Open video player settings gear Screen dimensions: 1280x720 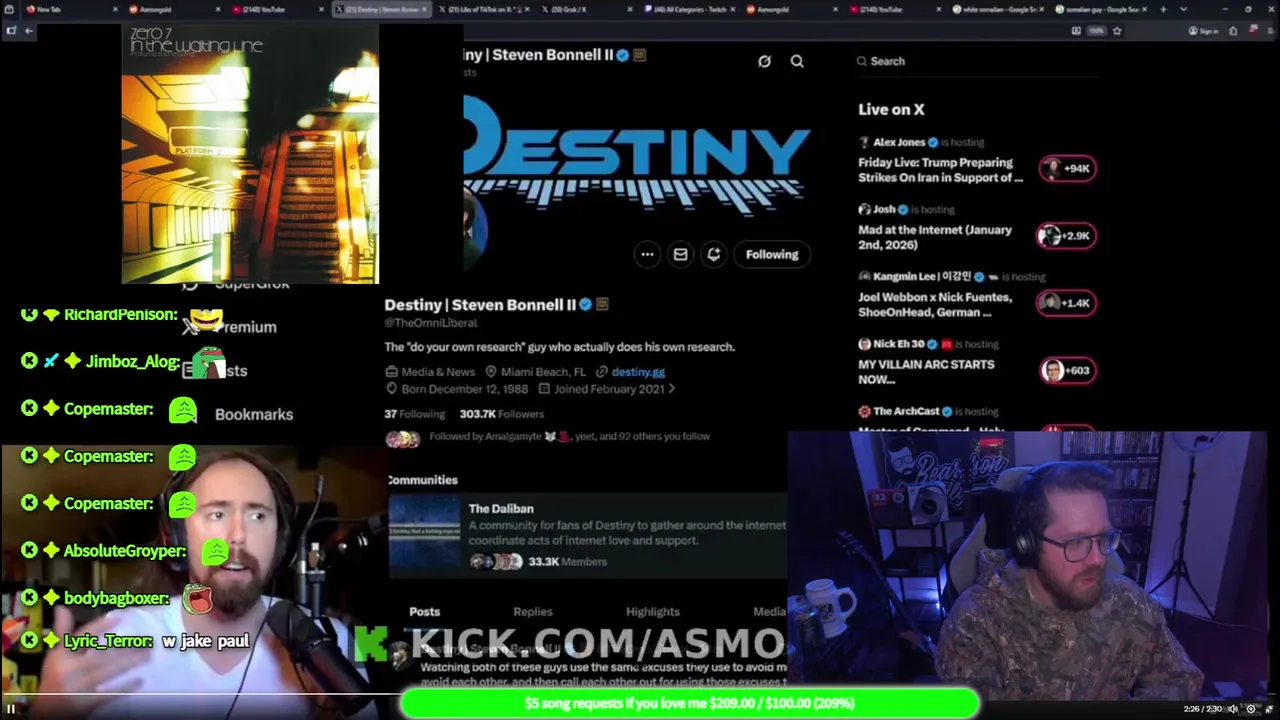1250,709
